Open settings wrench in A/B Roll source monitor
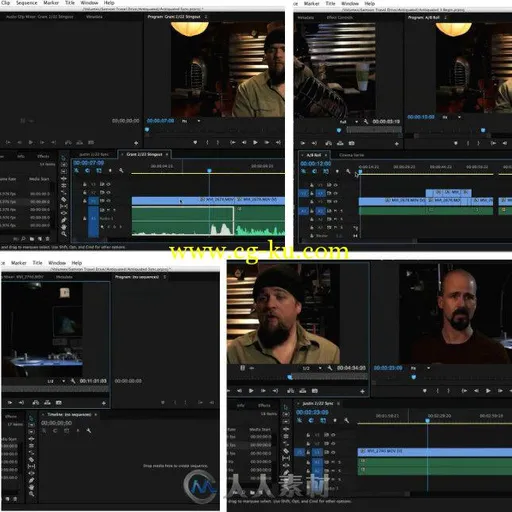 [x=366, y=122]
